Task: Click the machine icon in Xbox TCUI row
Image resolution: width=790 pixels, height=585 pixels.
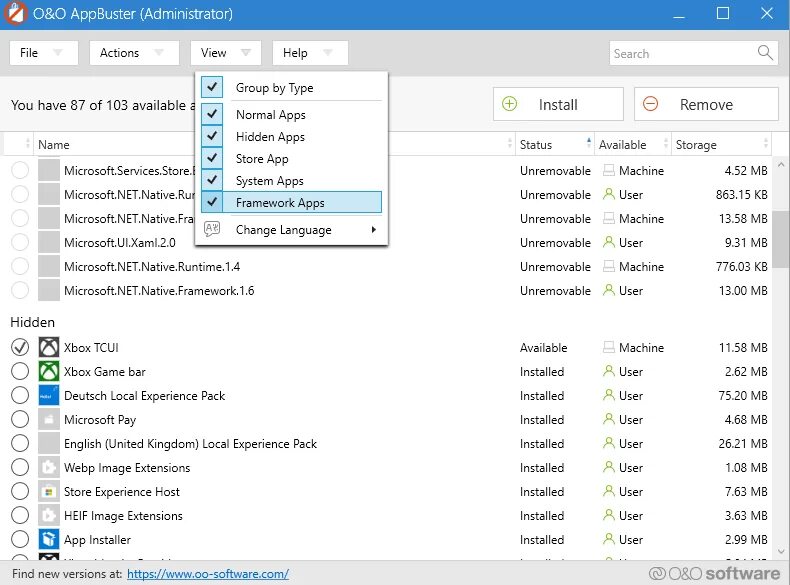Action: click(609, 347)
